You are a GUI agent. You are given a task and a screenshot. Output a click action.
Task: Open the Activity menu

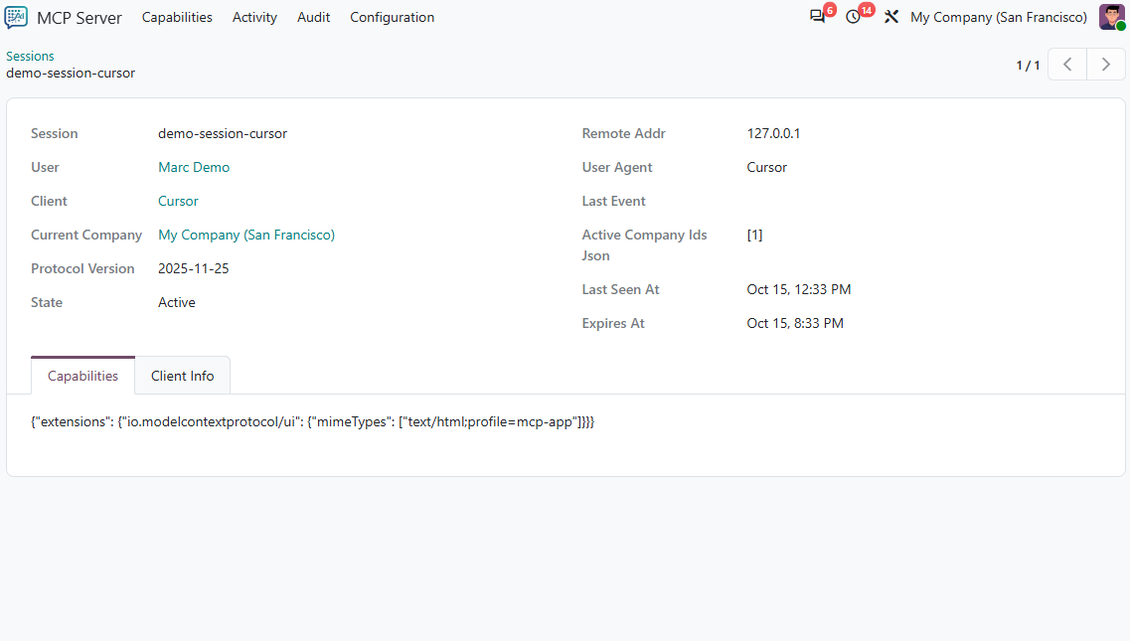[x=254, y=17]
